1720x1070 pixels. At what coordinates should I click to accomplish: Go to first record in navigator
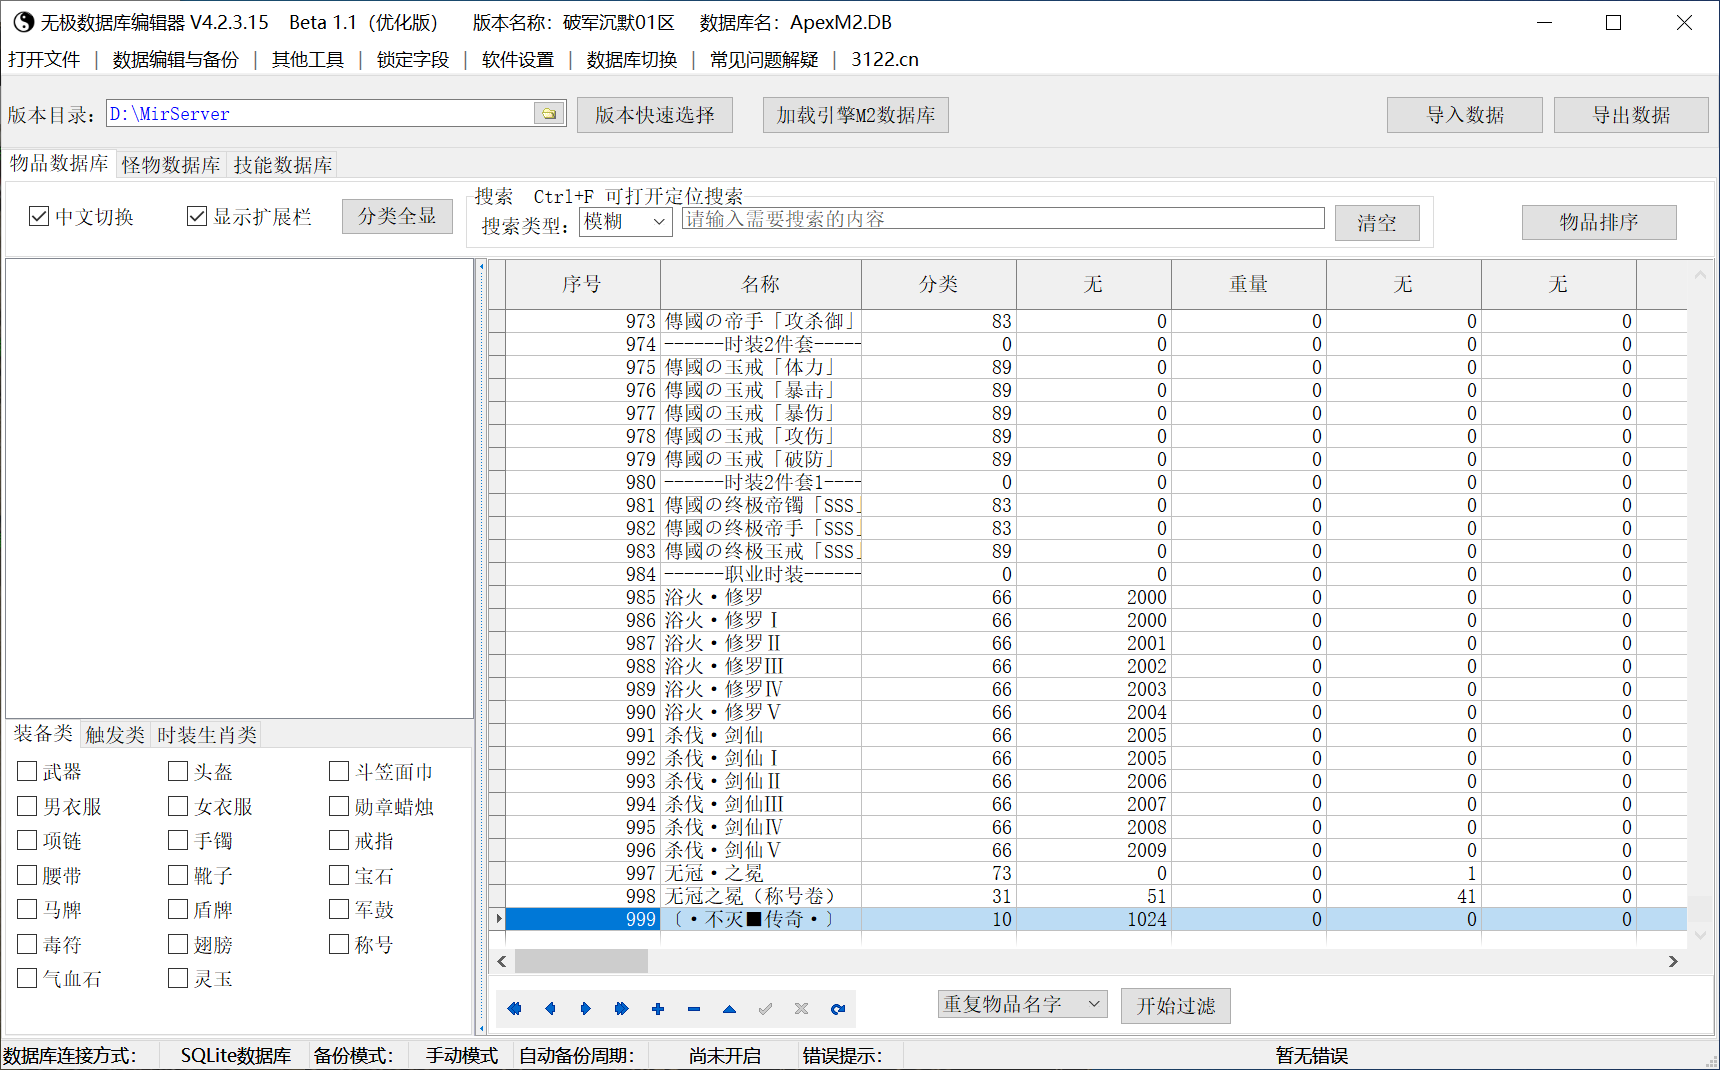[514, 1008]
